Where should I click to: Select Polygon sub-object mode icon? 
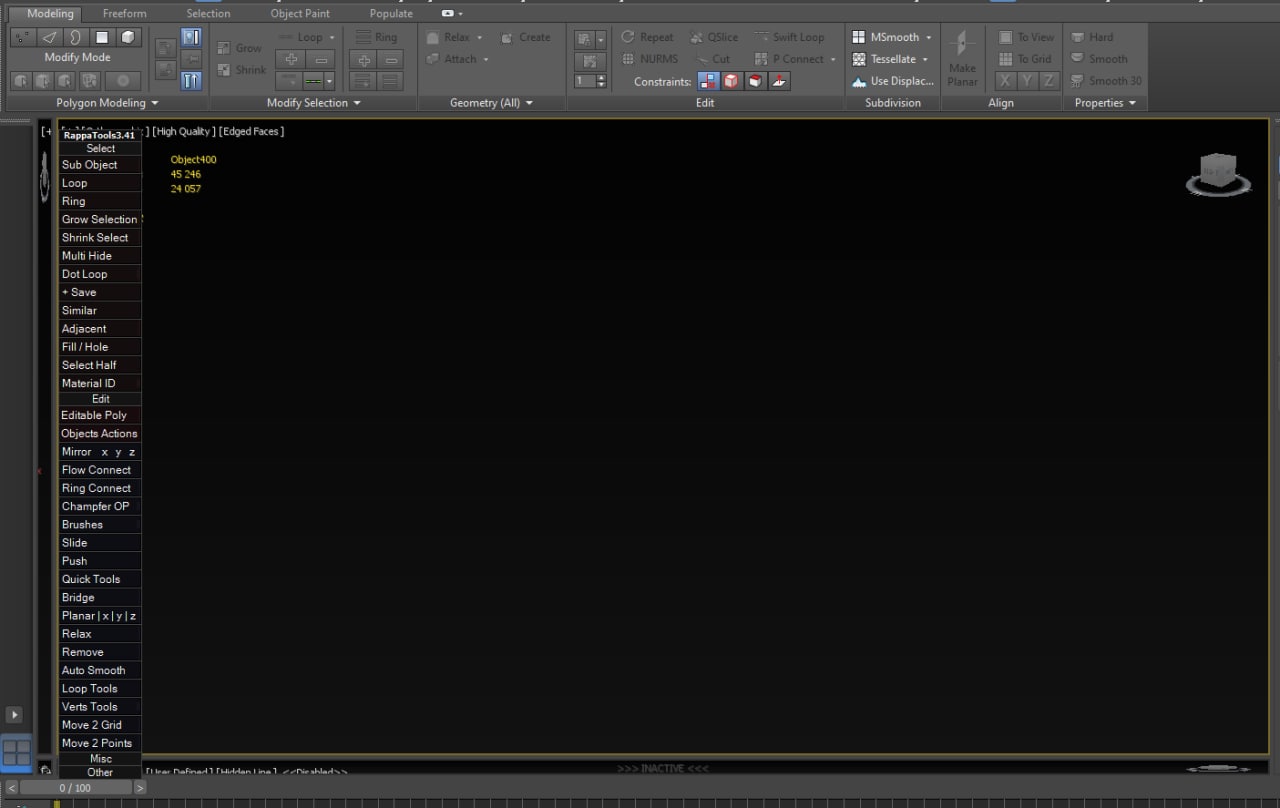[x=102, y=37]
